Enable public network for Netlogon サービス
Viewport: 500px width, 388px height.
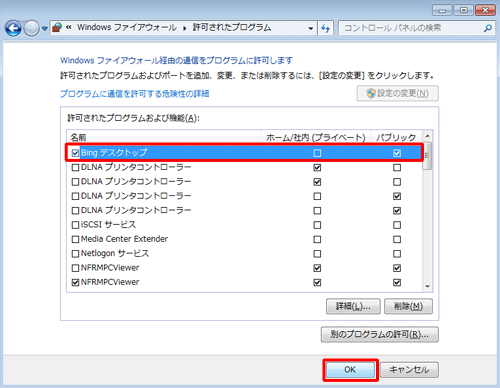pos(397,254)
